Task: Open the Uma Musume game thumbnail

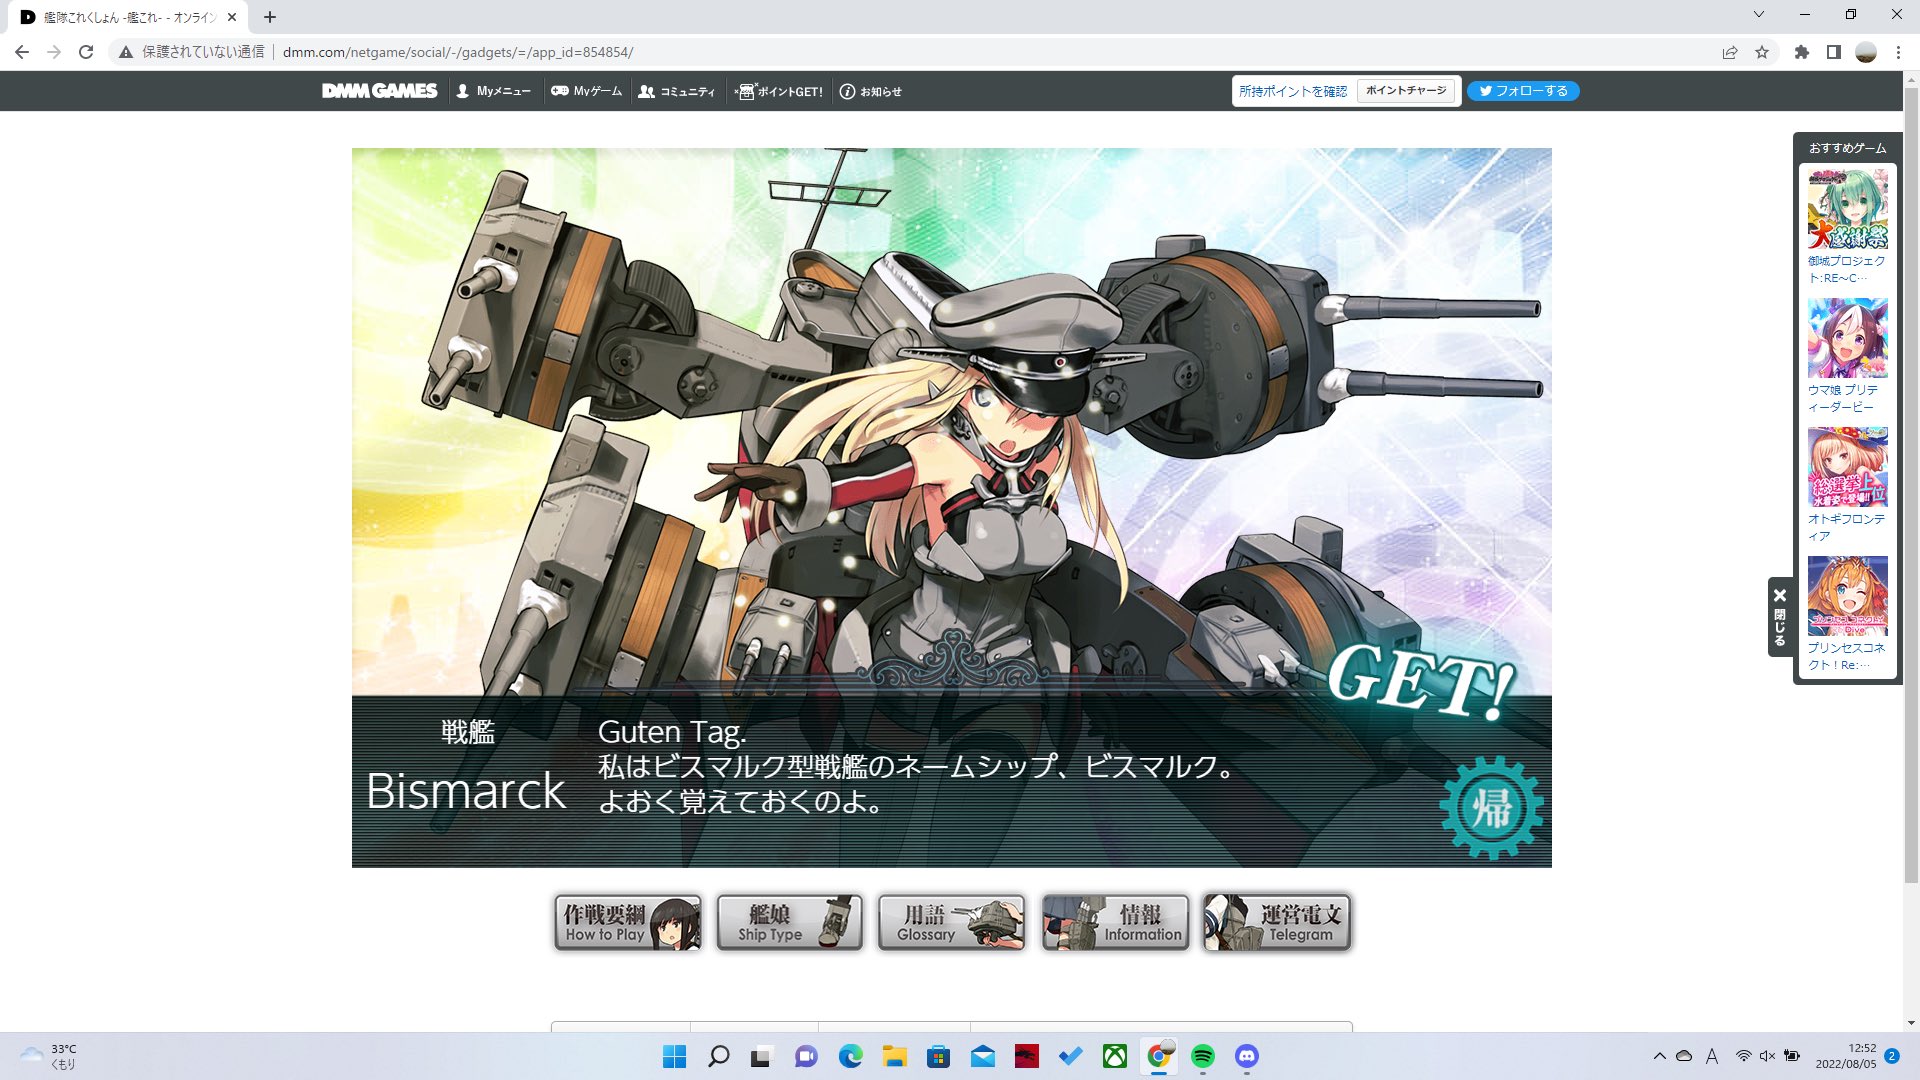Action: pyautogui.click(x=1847, y=338)
